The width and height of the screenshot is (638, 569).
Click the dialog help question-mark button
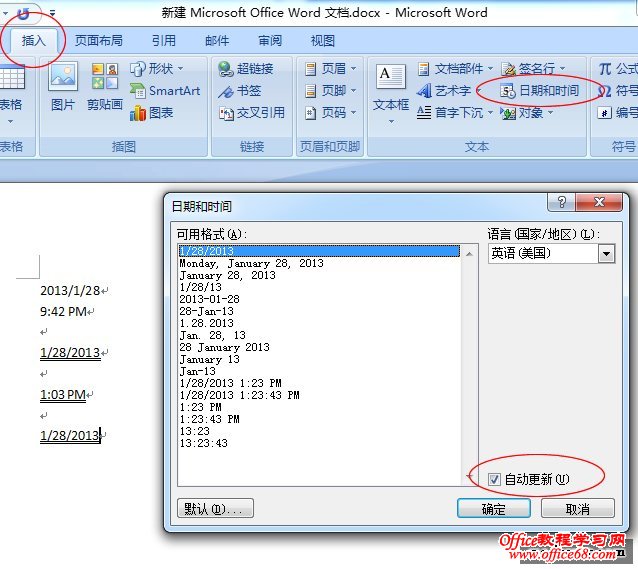tap(562, 202)
